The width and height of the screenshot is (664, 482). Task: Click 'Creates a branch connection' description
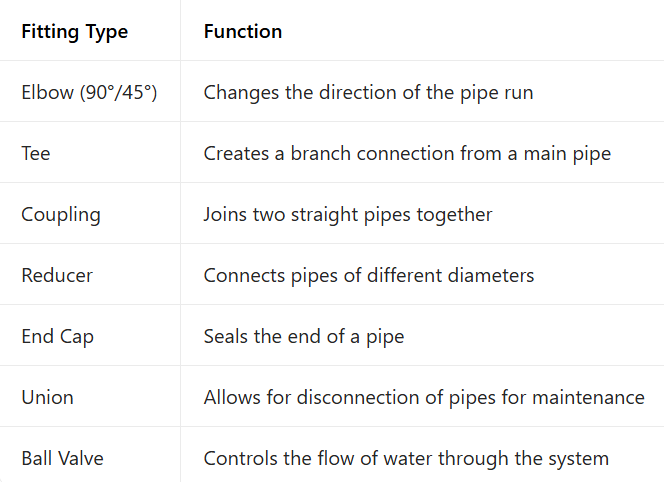[x=407, y=154]
